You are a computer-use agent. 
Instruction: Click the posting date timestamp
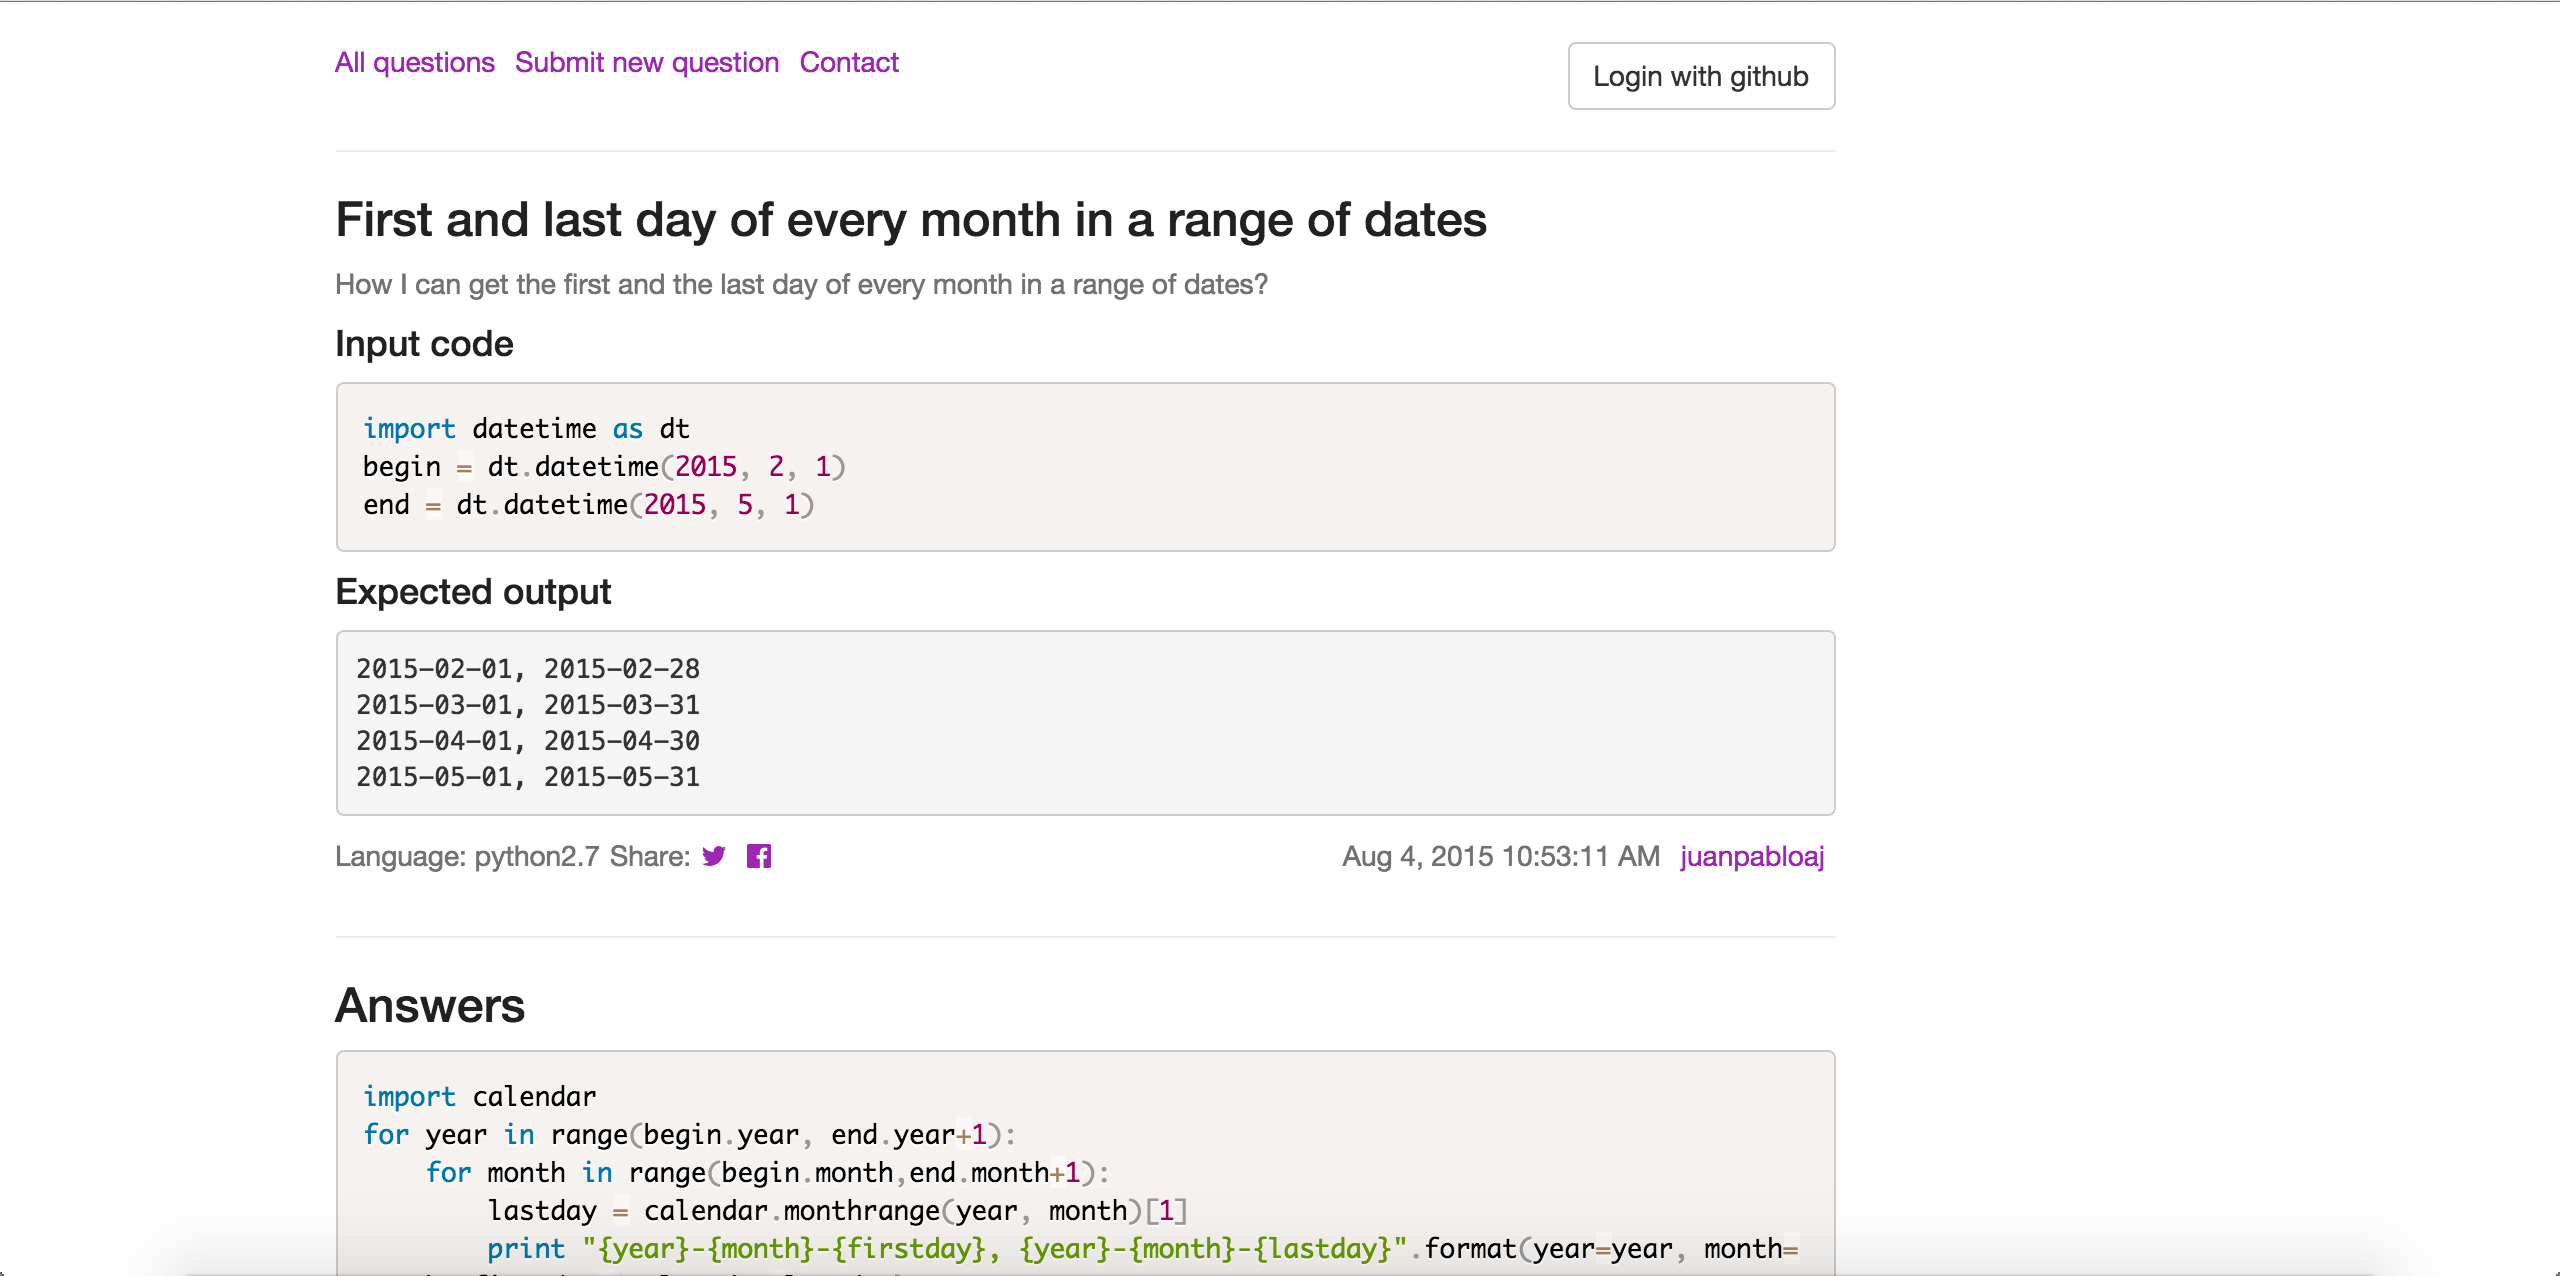[x=1500, y=856]
